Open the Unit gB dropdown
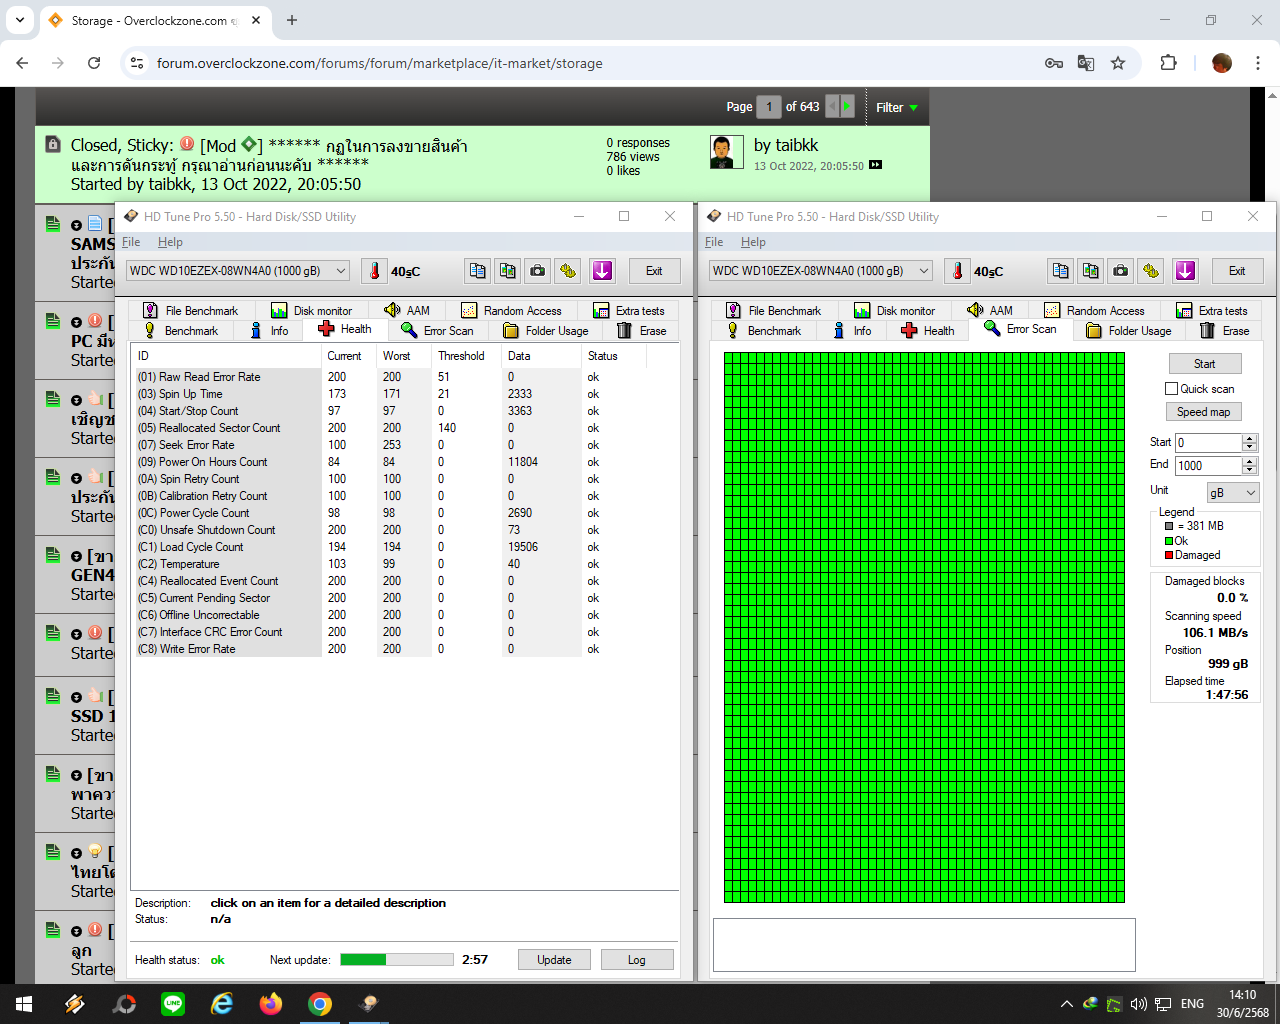The image size is (1280, 1024). [x=1232, y=493]
